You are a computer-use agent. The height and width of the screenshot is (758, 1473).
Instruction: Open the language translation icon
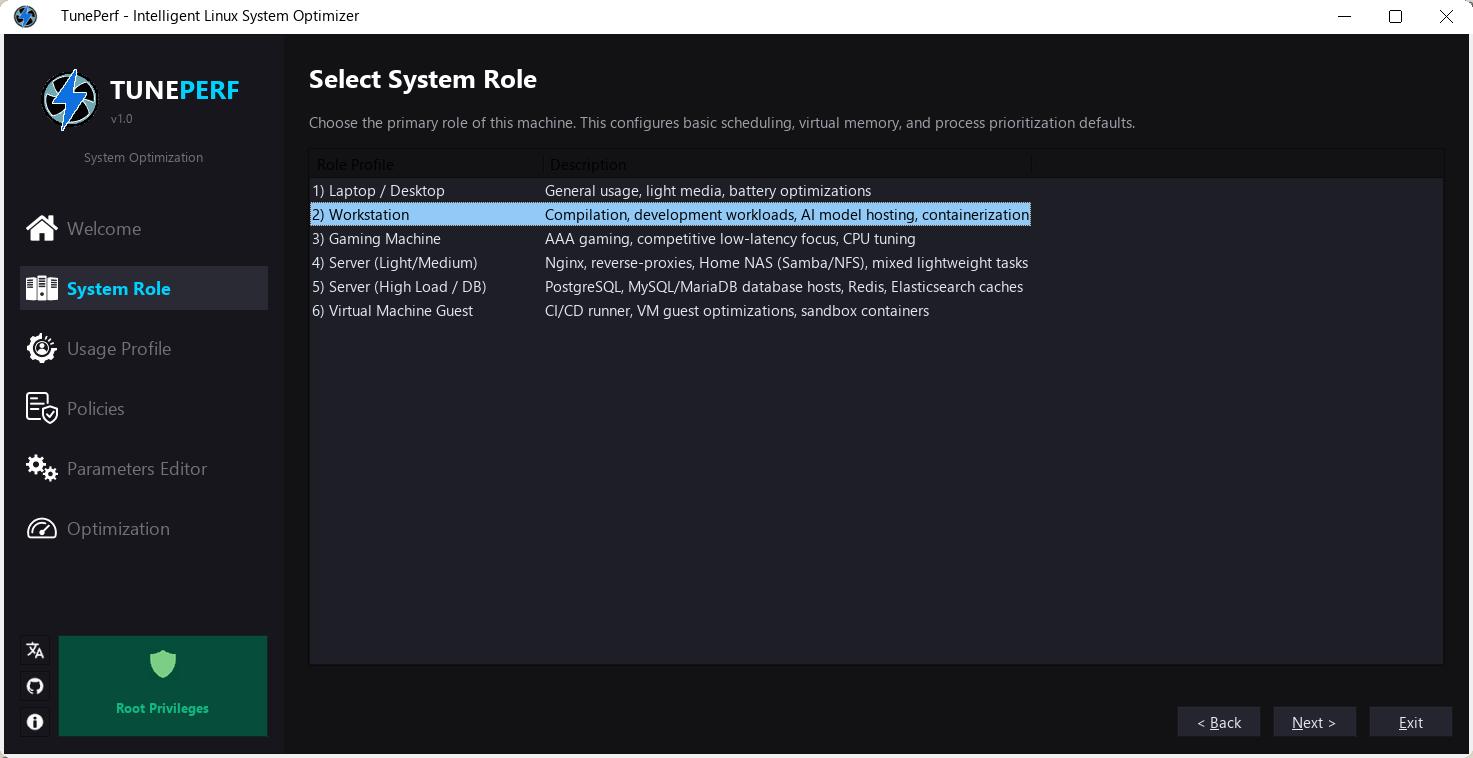pyautogui.click(x=35, y=650)
